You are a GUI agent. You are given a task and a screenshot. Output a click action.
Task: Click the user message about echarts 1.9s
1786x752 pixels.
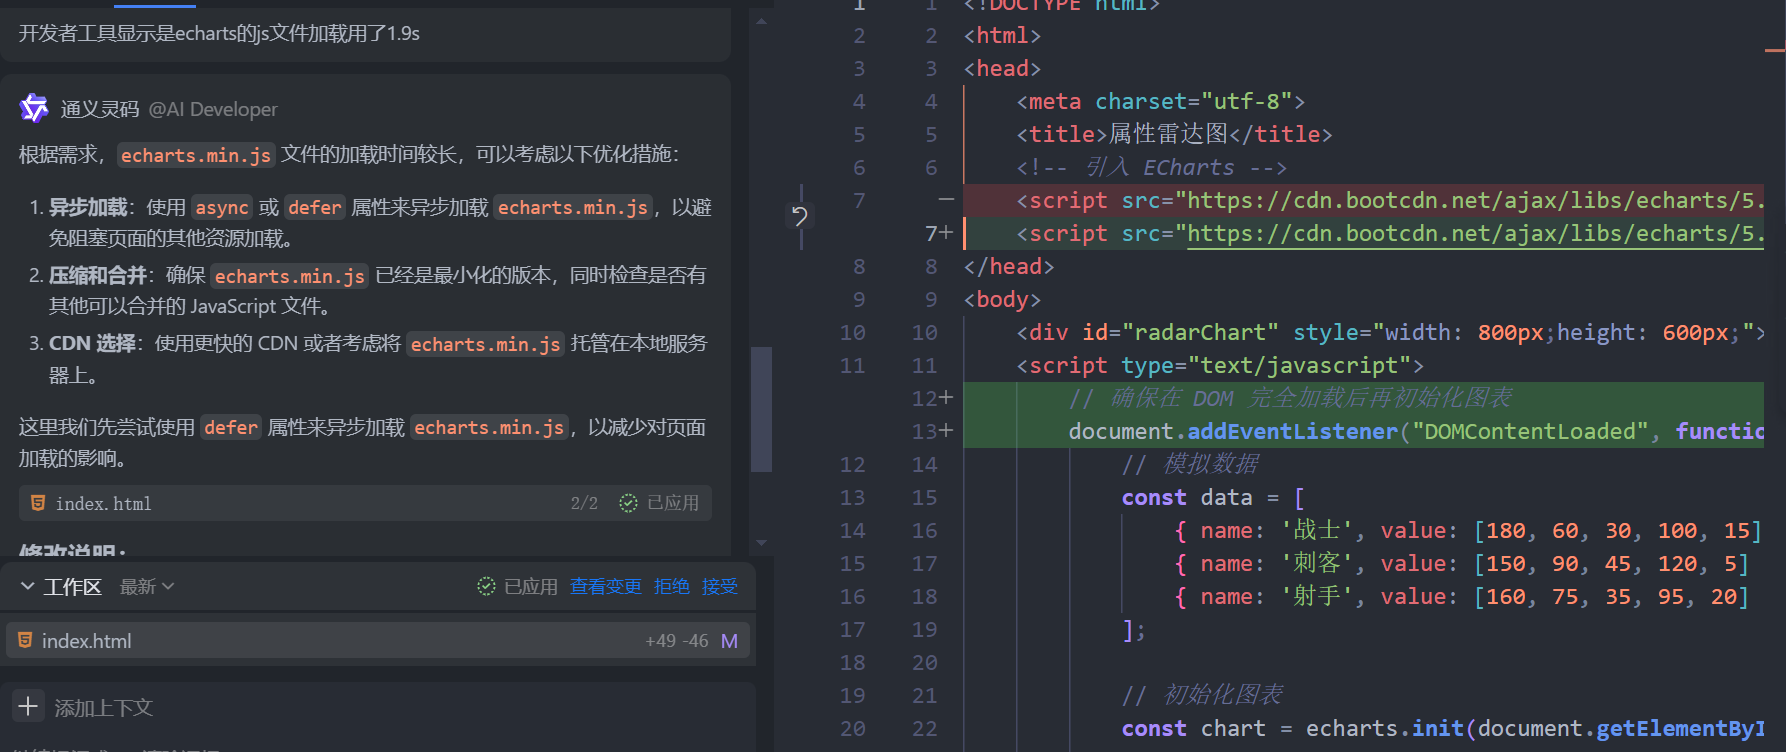point(219,34)
